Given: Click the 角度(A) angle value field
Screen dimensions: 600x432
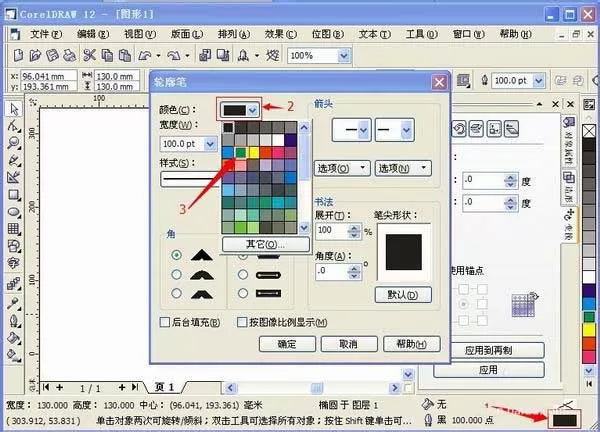Looking at the screenshot, I should pos(333,271).
